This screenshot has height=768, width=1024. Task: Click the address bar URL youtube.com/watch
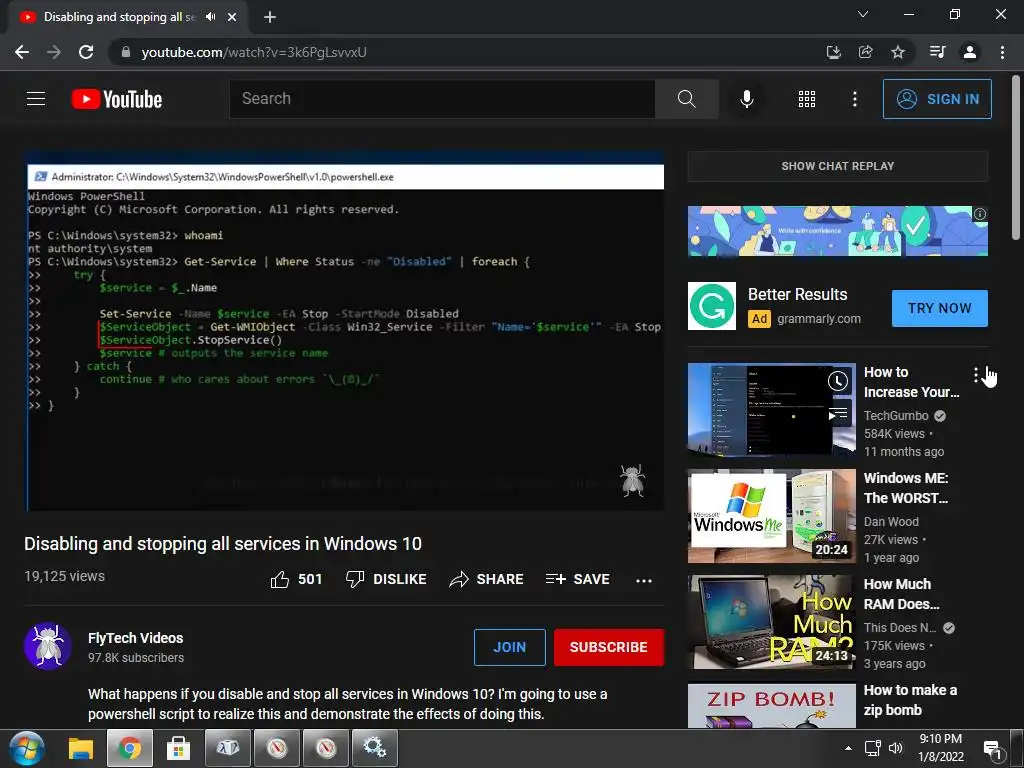tap(254, 52)
